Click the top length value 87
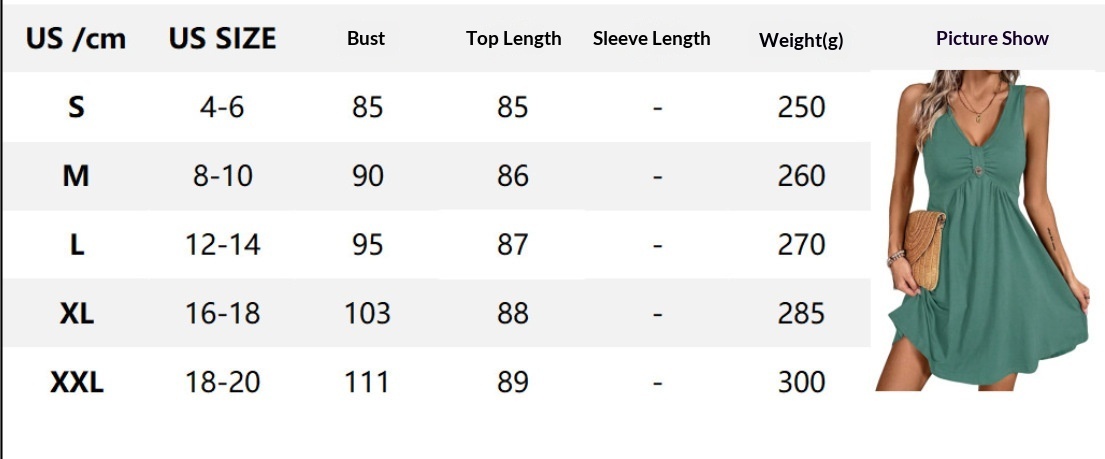This screenshot has width=1105, height=459. [x=512, y=245]
